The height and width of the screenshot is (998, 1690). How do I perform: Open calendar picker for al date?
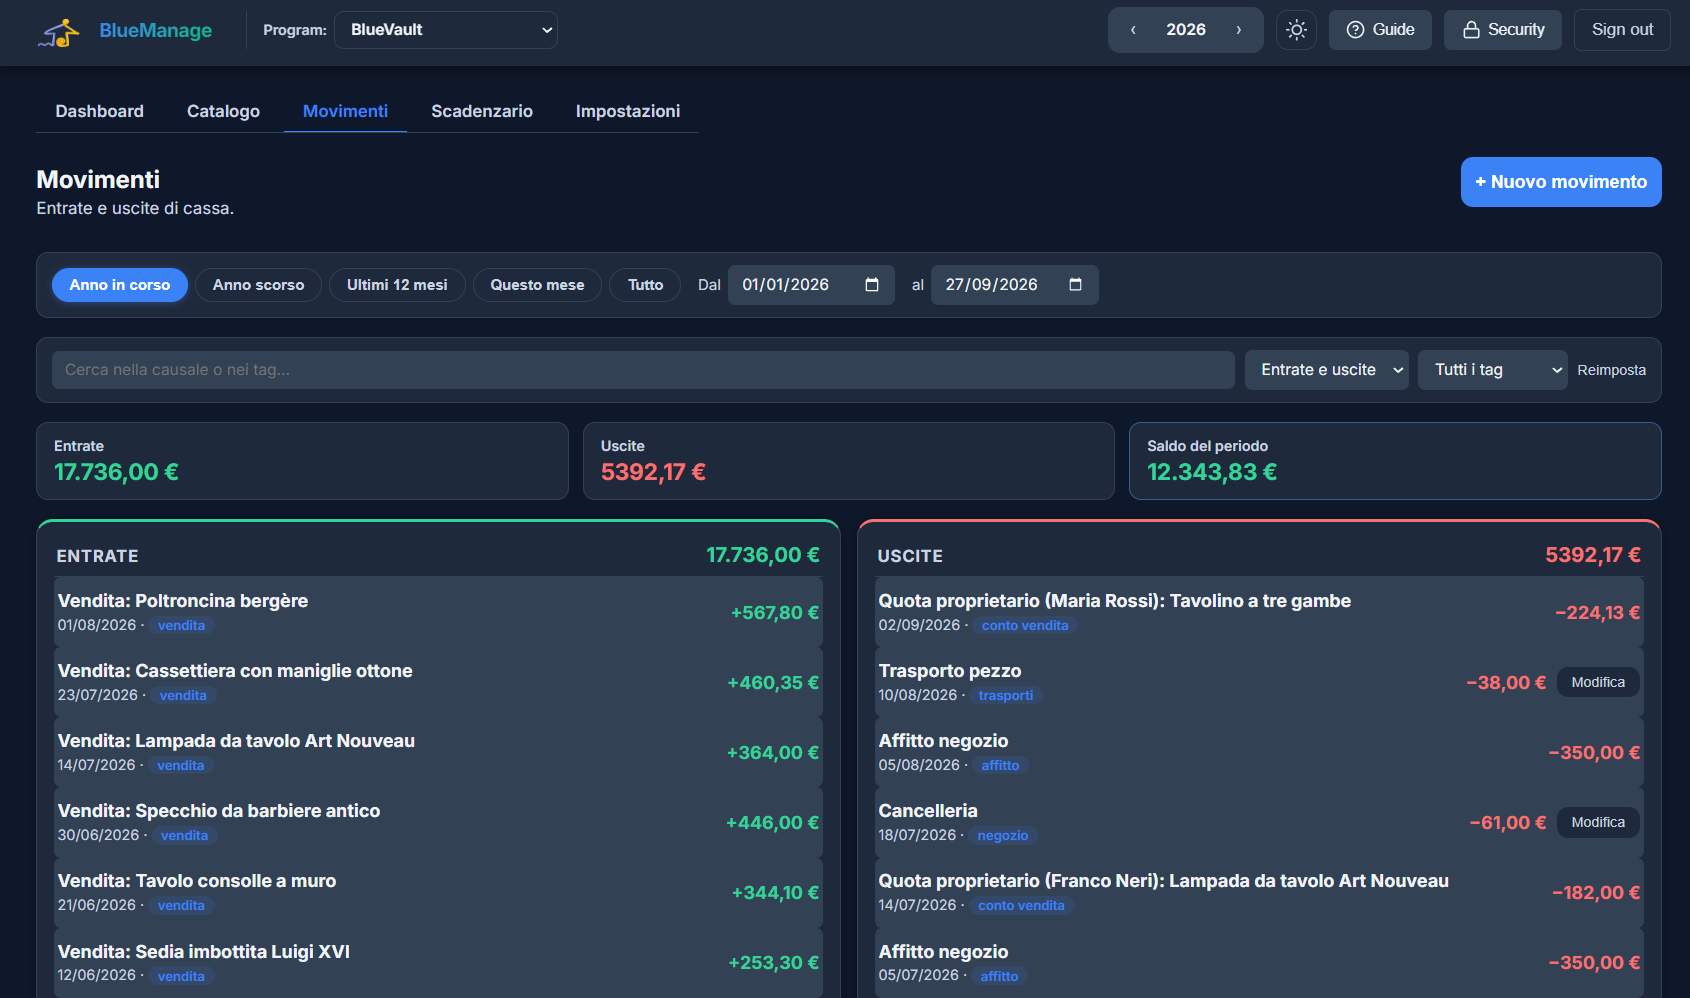point(1076,285)
